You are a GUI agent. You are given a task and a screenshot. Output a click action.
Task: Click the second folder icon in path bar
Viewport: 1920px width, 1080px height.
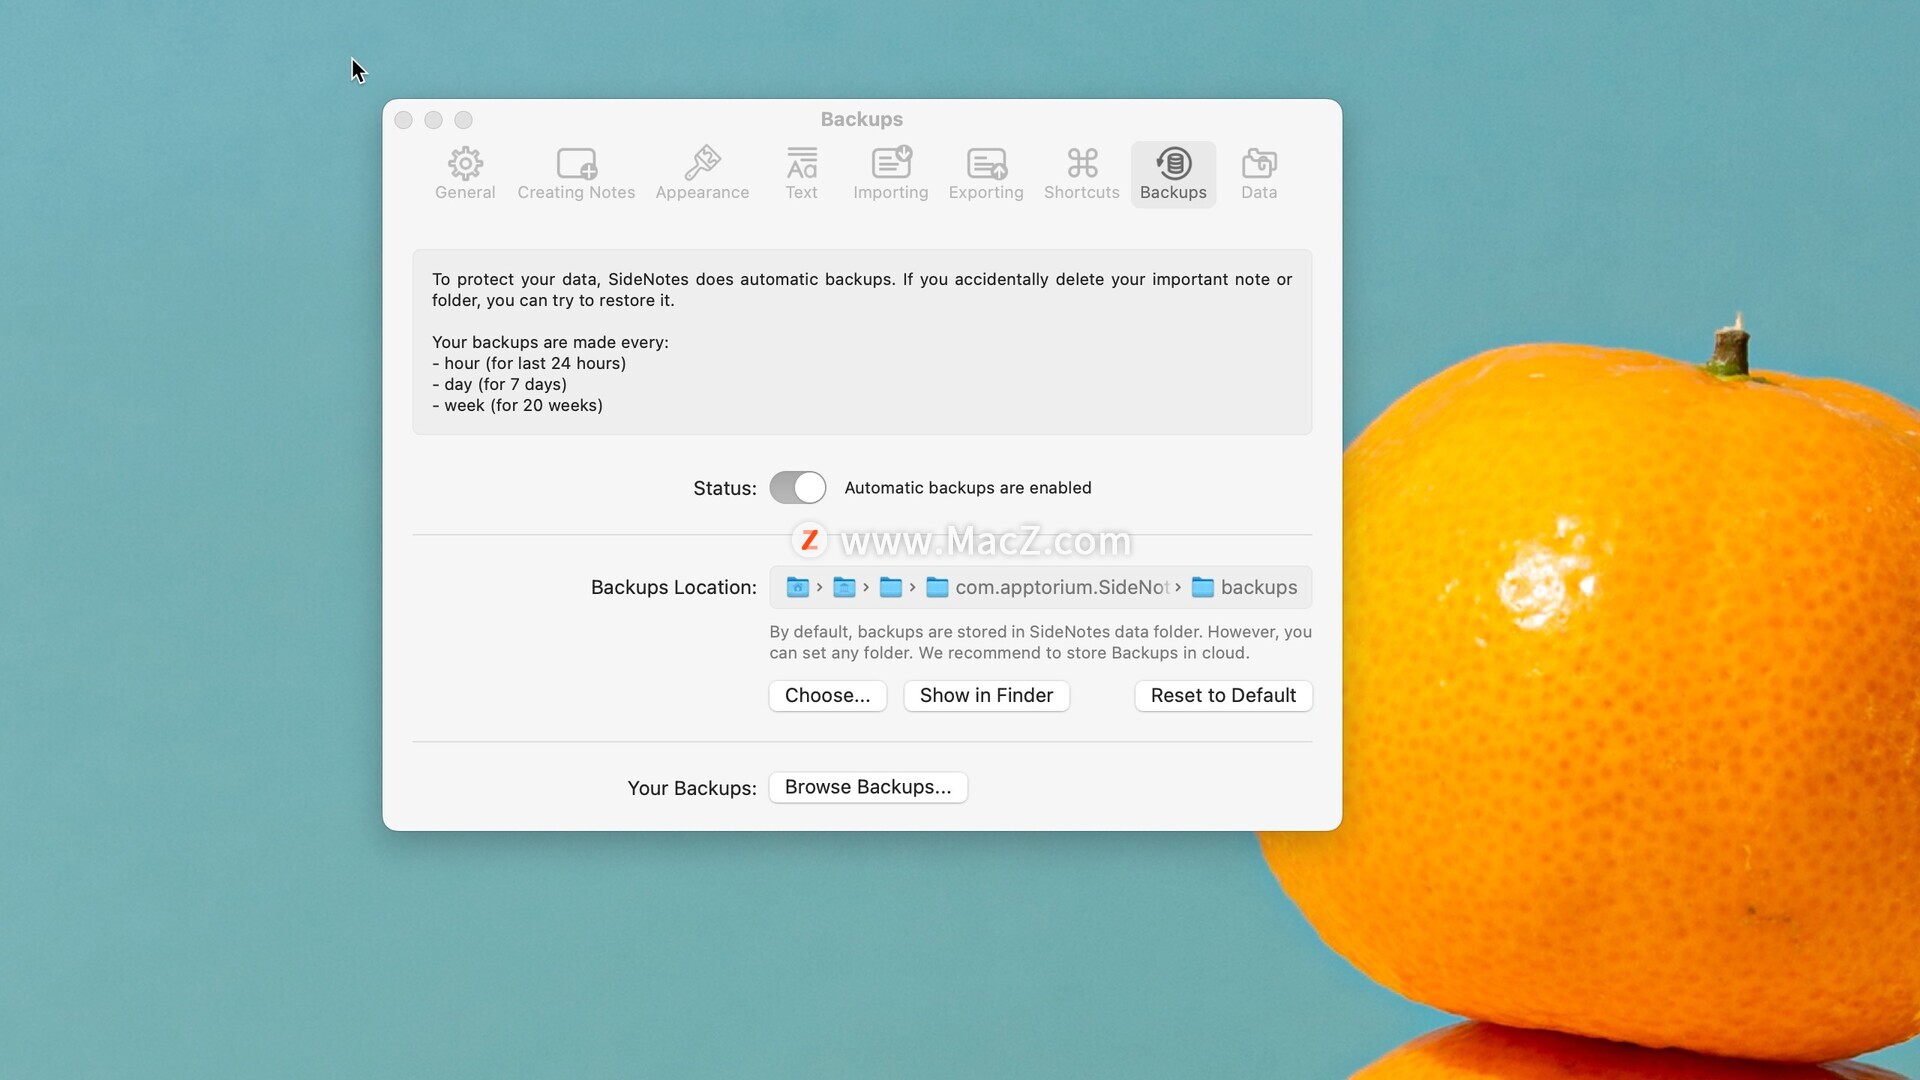point(844,587)
